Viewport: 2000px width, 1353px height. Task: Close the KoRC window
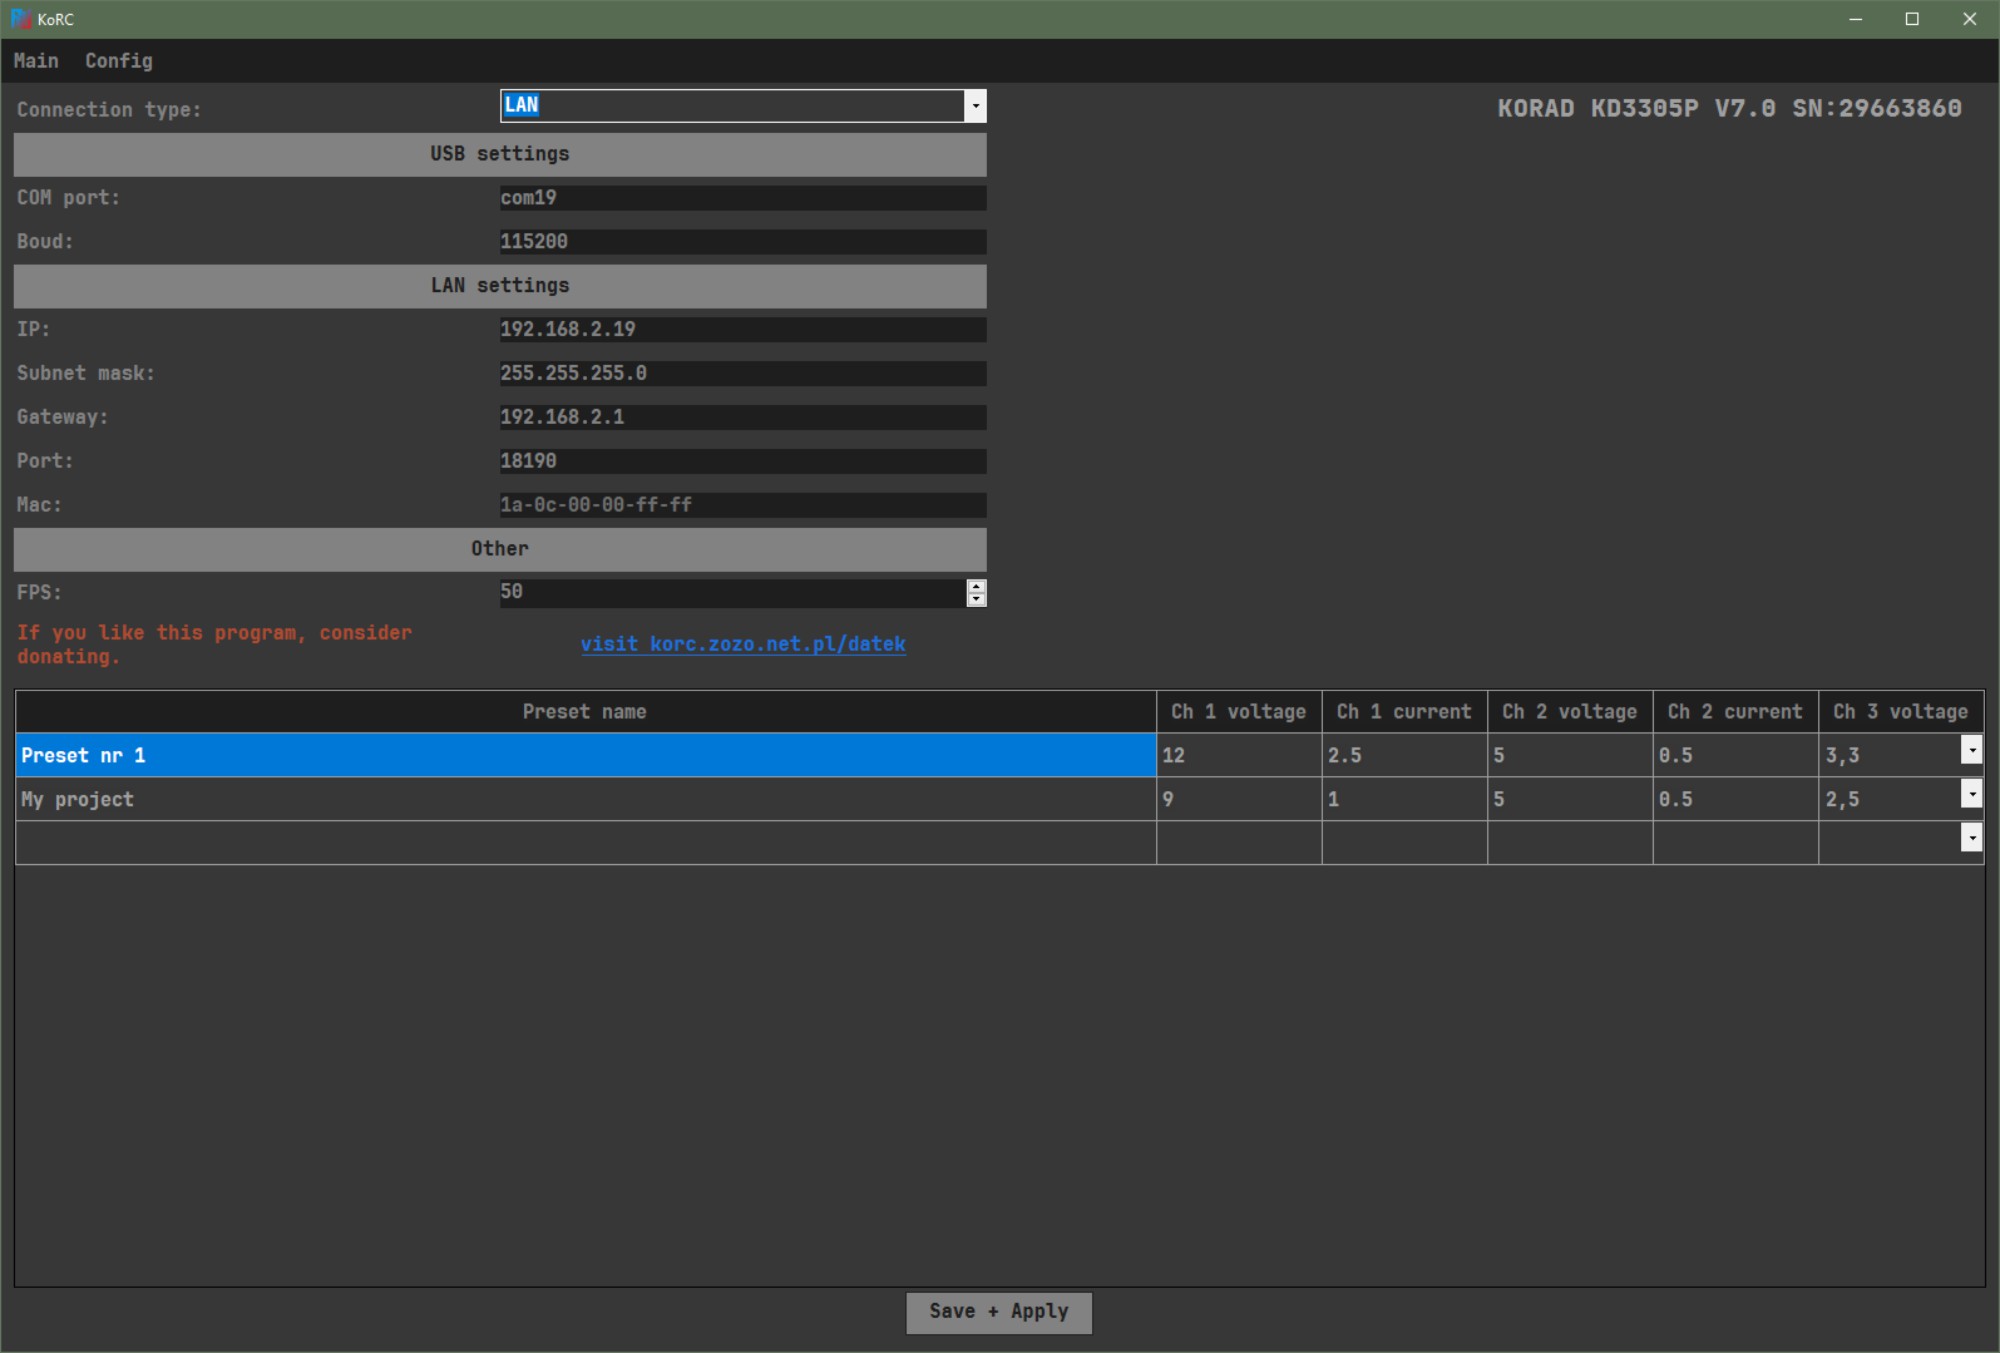coord(1970,19)
